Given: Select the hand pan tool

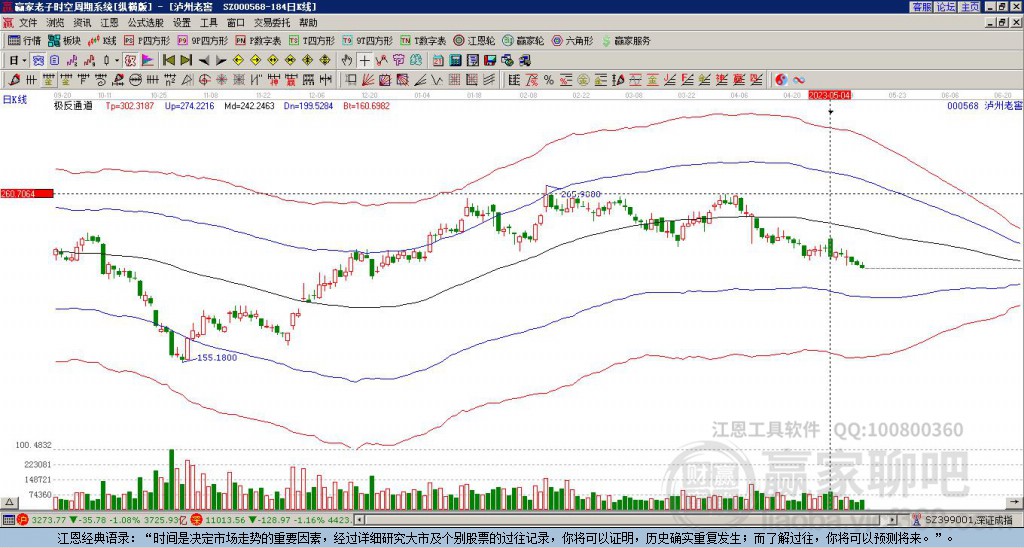Looking at the screenshot, I should click(x=347, y=60).
